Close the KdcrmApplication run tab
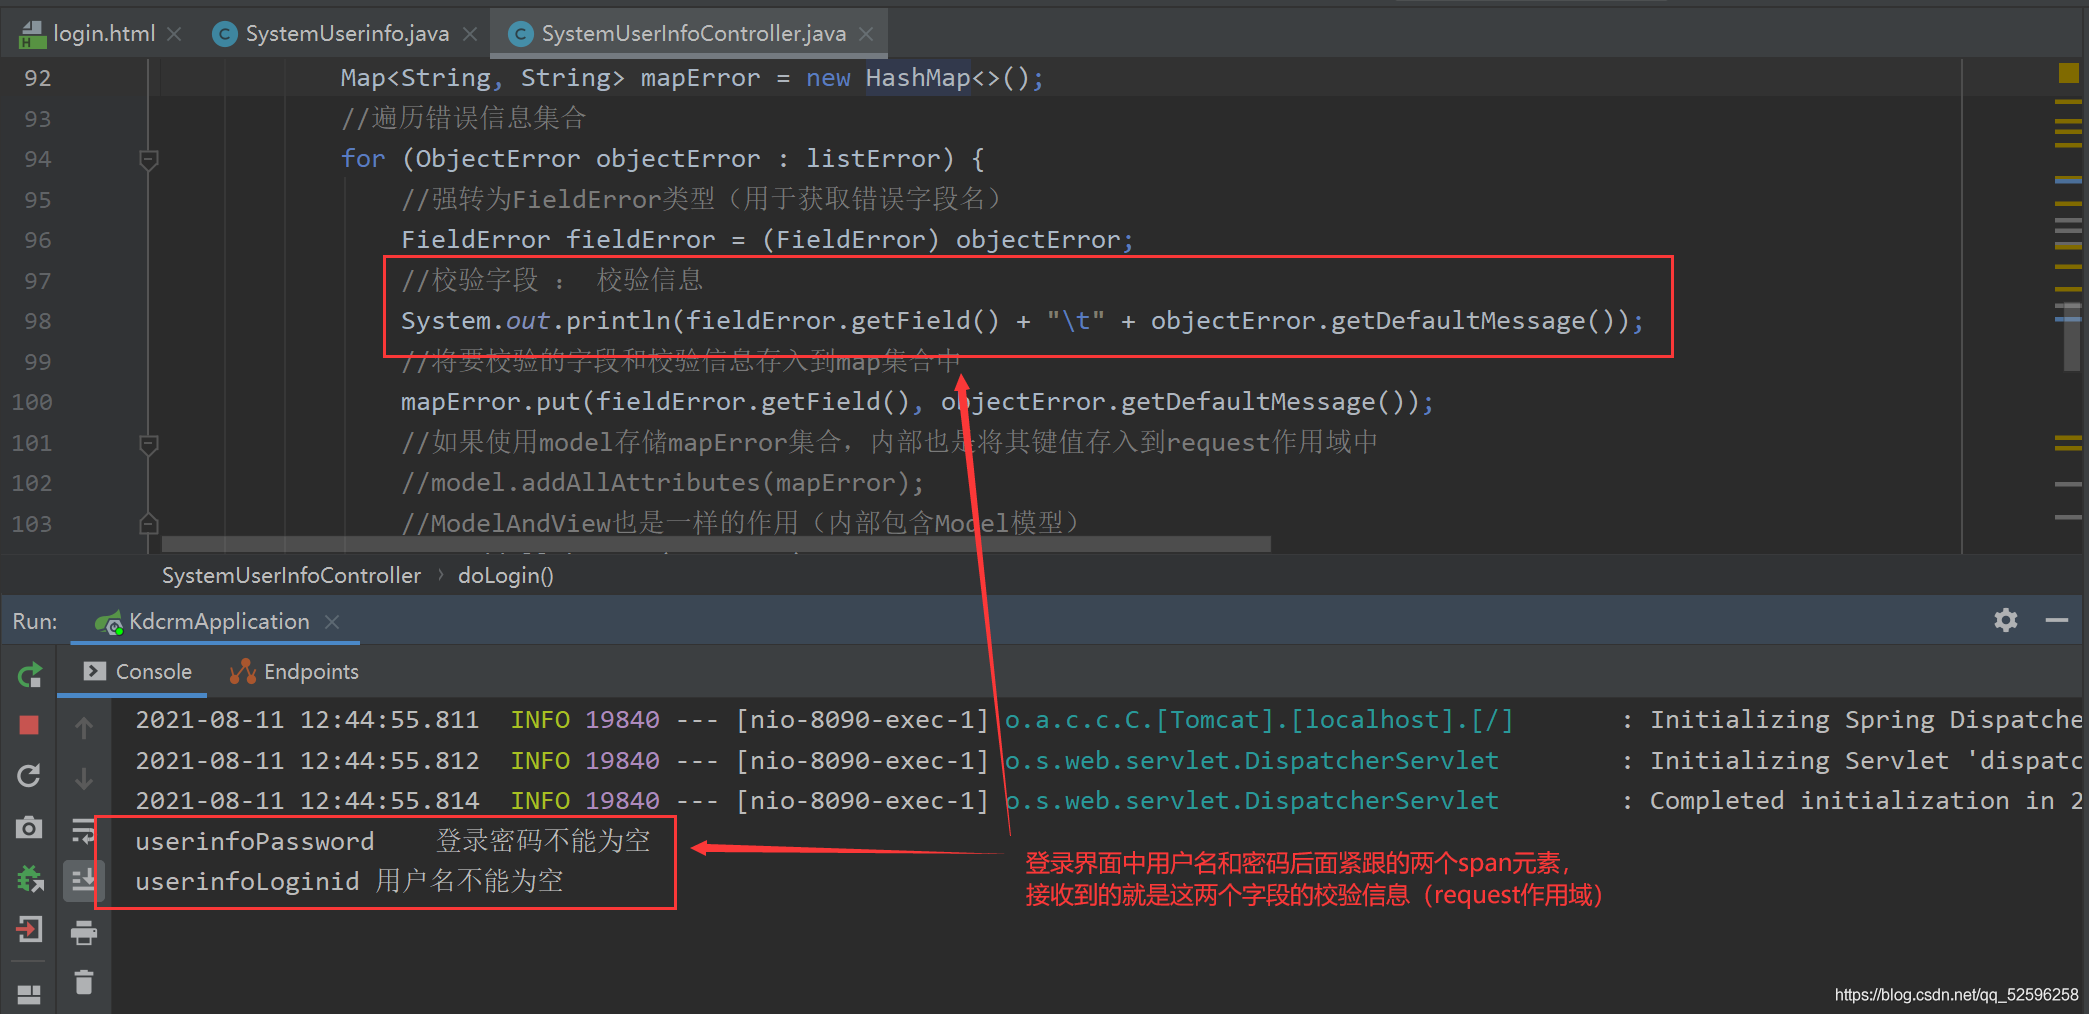Screen dimensions: 2089x1014 pos(332,622)
